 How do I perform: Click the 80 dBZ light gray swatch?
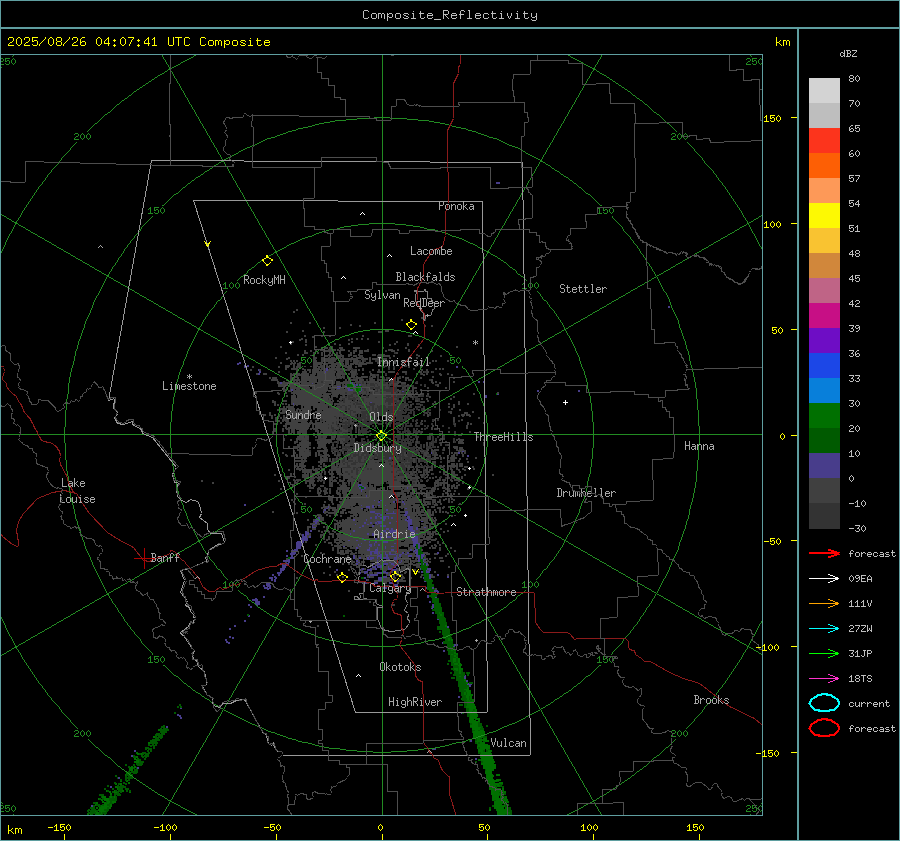[x=824, y=91]
